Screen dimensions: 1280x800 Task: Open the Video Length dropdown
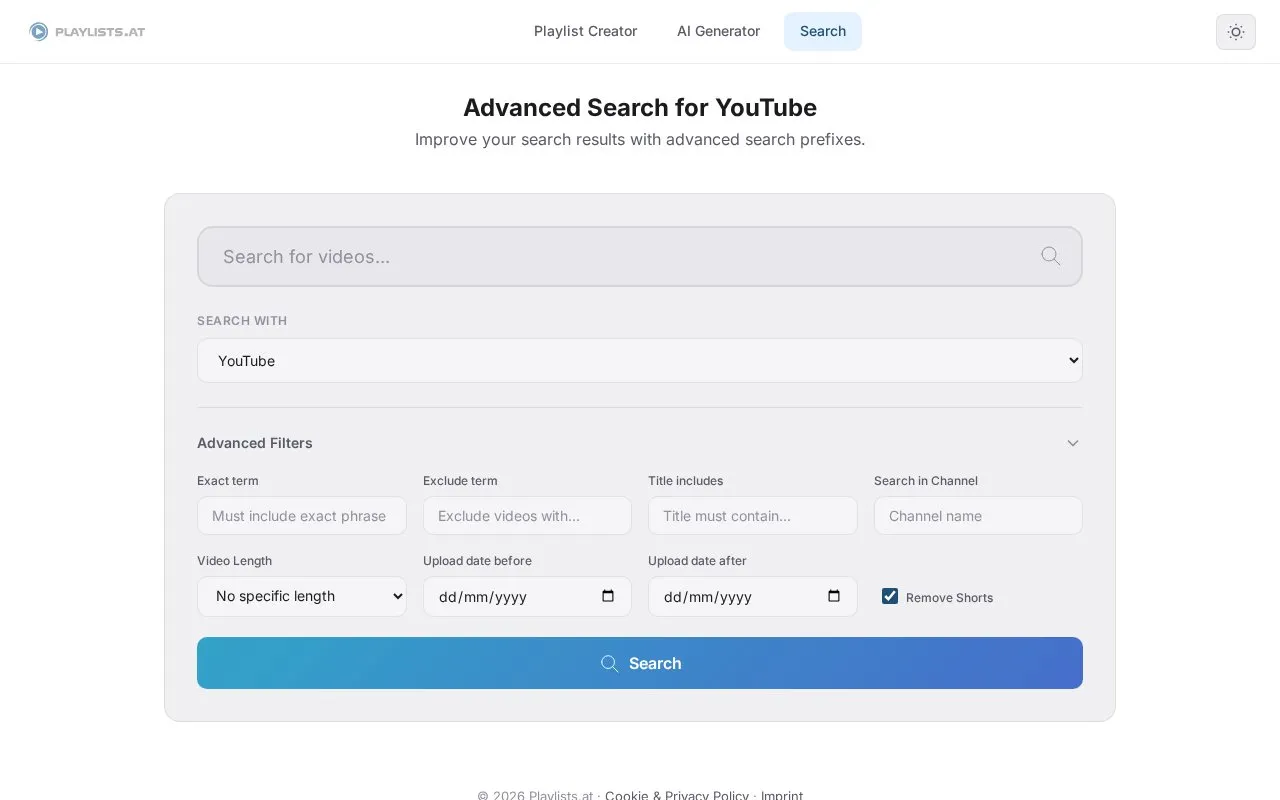[302, 596]
